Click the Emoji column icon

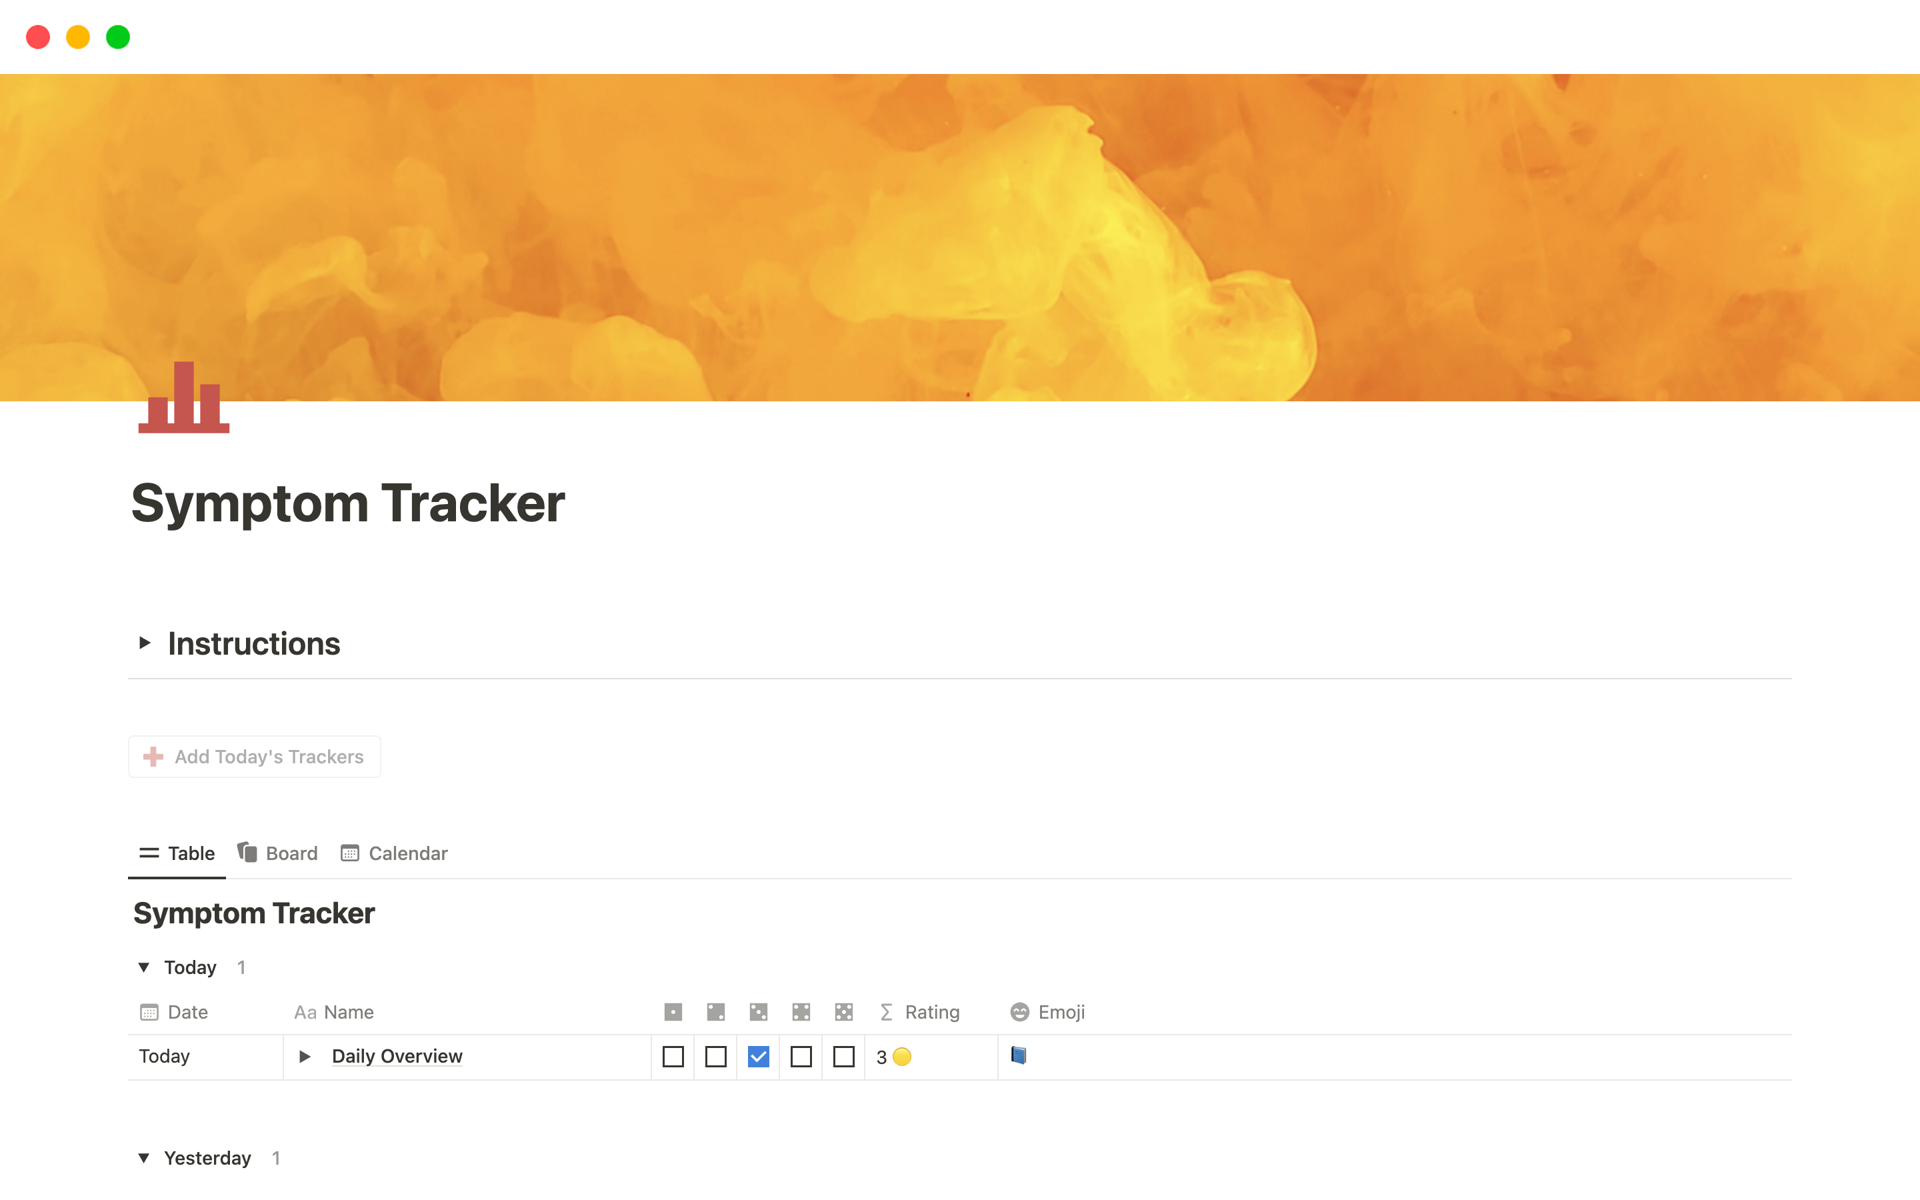tap(1019, 1012)
